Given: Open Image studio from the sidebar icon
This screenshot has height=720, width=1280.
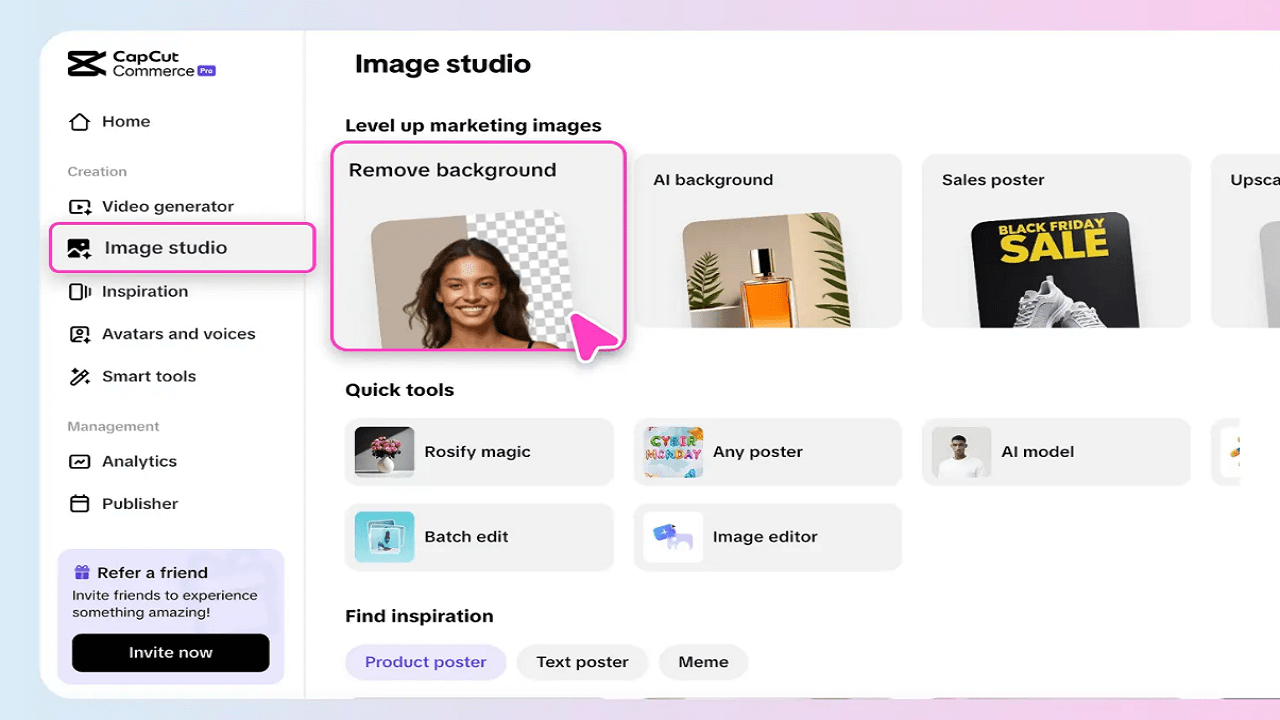Looking at the screenshot, I should 79,247.
